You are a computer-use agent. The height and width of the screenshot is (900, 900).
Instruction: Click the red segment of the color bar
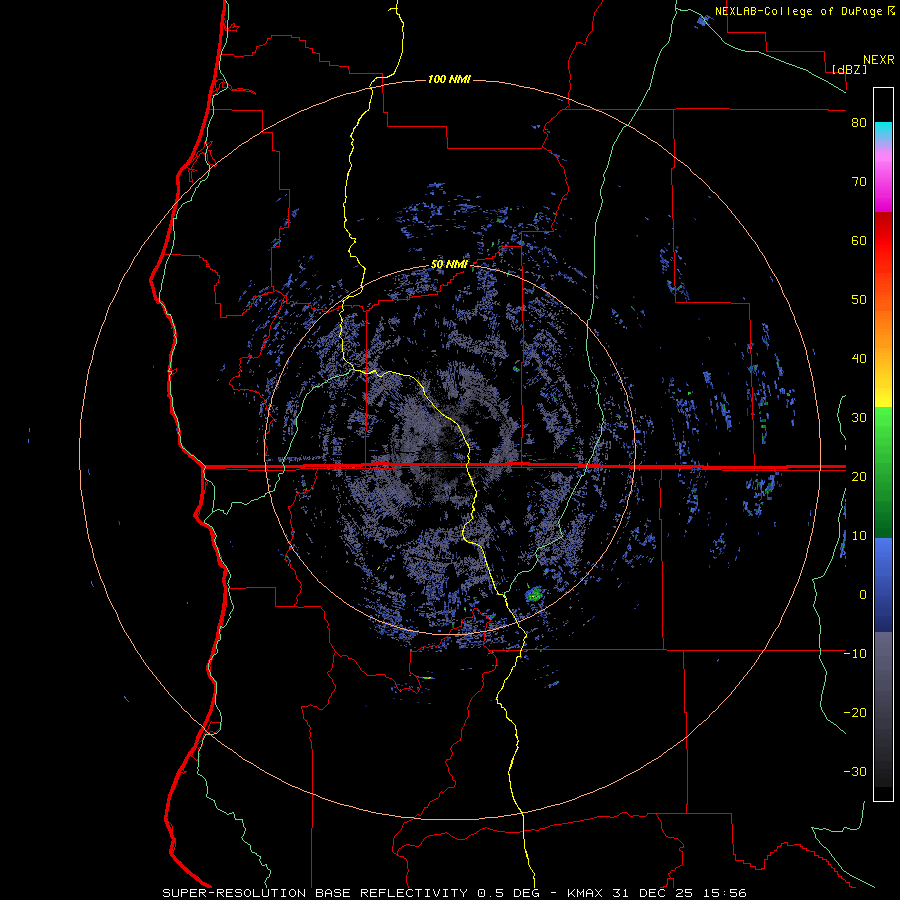pos(883,241)
